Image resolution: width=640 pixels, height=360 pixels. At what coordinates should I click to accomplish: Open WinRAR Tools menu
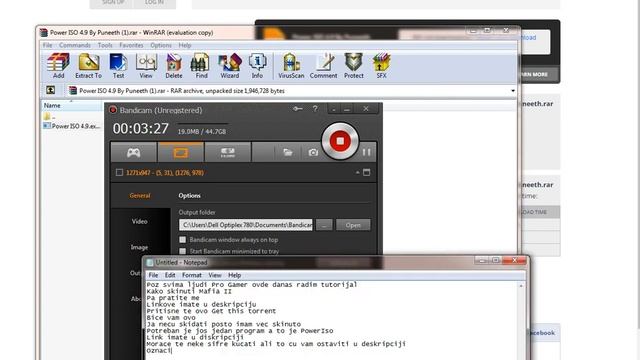105,45
